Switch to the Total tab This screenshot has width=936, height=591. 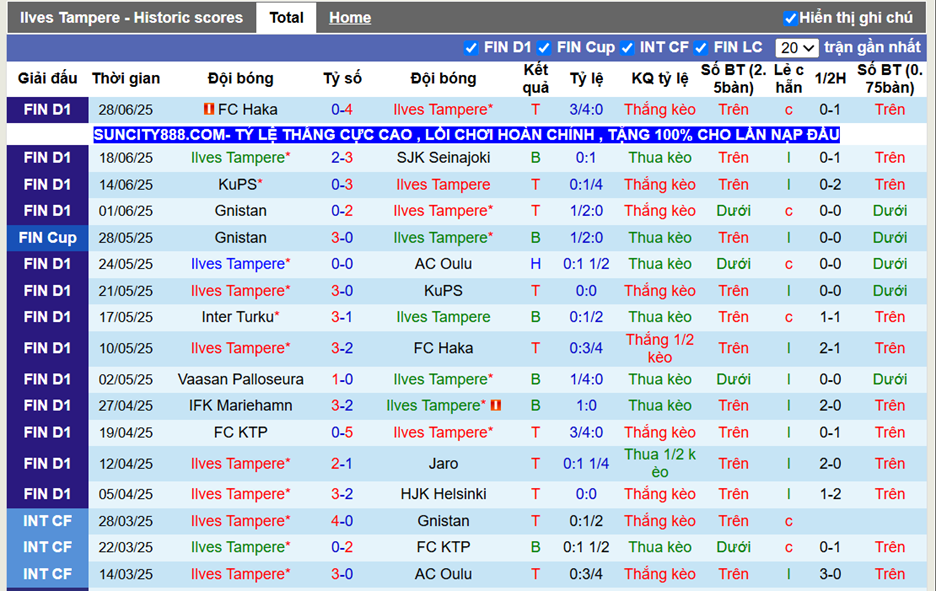click(286, 18)
